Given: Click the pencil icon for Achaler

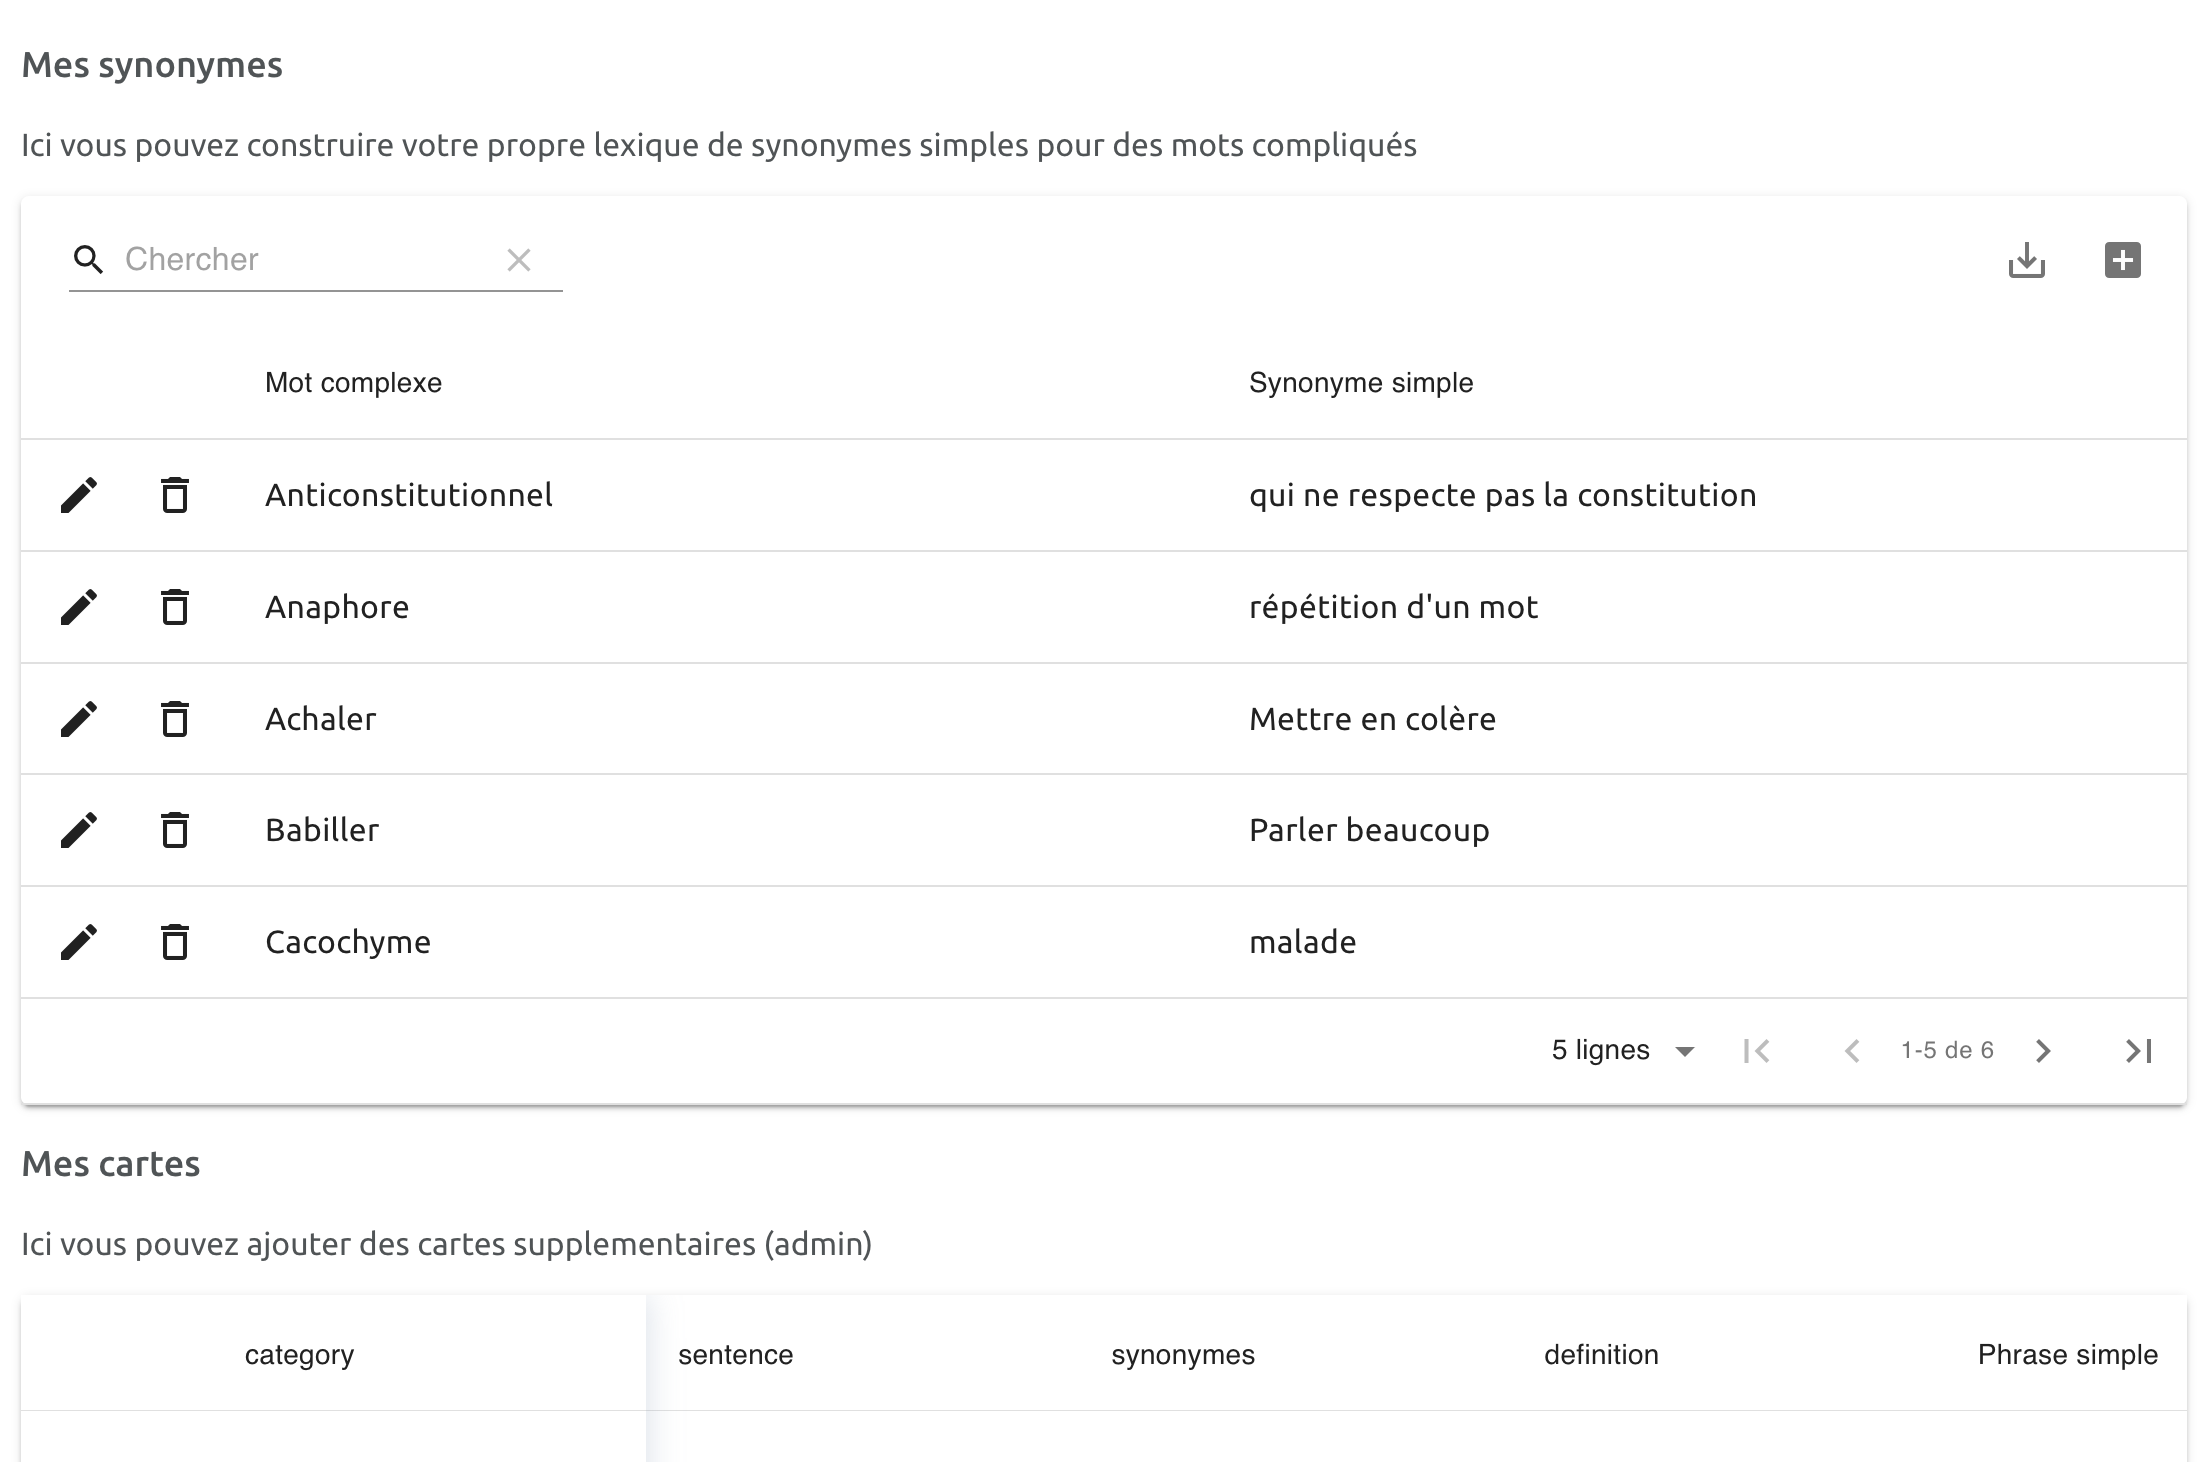Looking at the screenshot, I should tap(79, 719).
